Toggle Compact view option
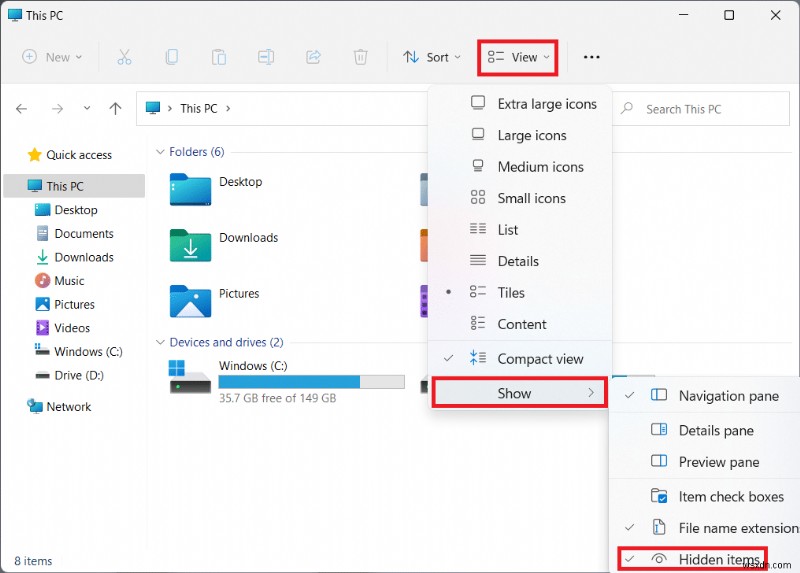The width and height of the screenshot is (800, 573). click(540, 359)
